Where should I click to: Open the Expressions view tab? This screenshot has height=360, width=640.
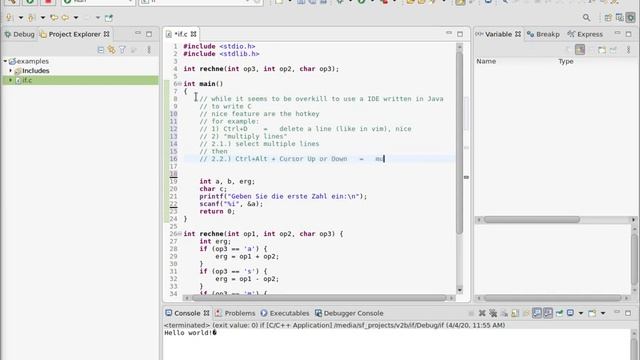[585, 34]
